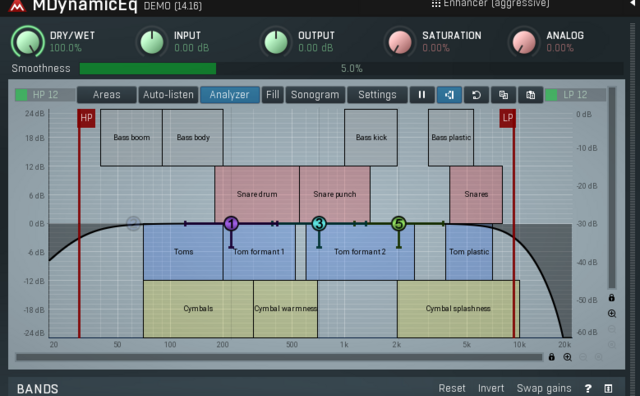Click the HP 12 filter type label
This screenshot has height=396, width=640.
tap(45, 95)
